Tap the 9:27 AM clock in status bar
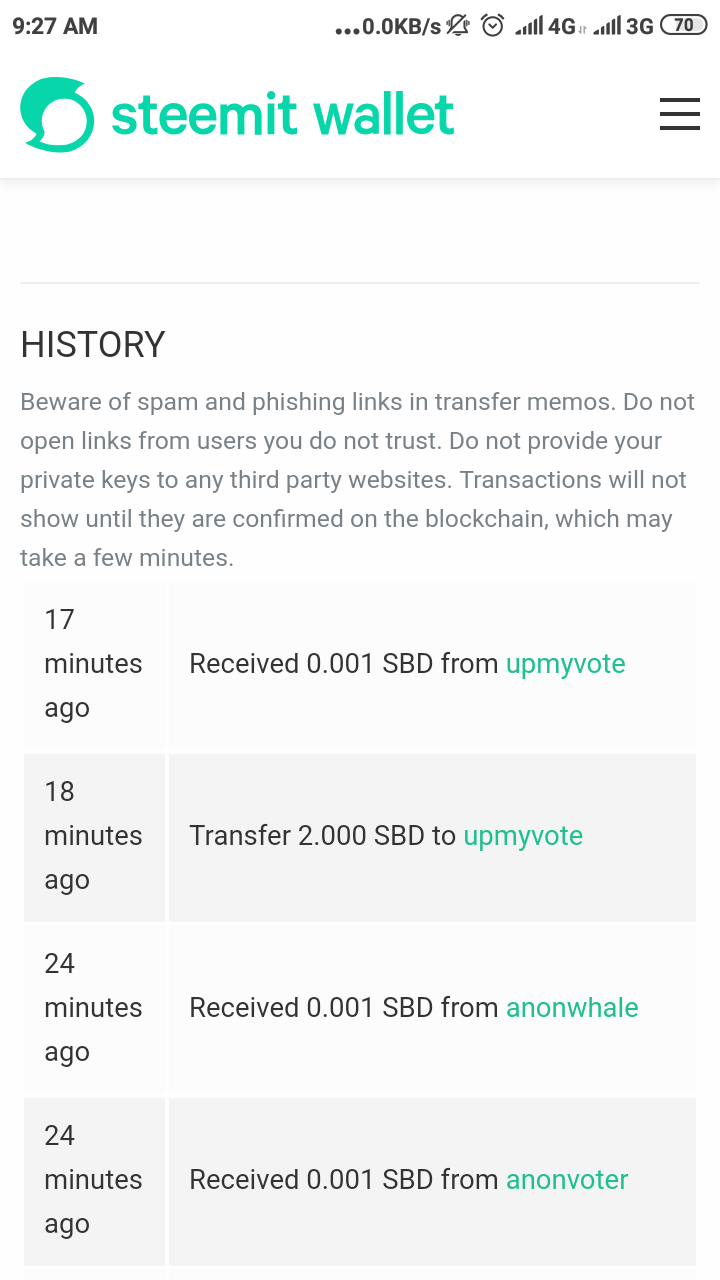 [x=55, y=26]
